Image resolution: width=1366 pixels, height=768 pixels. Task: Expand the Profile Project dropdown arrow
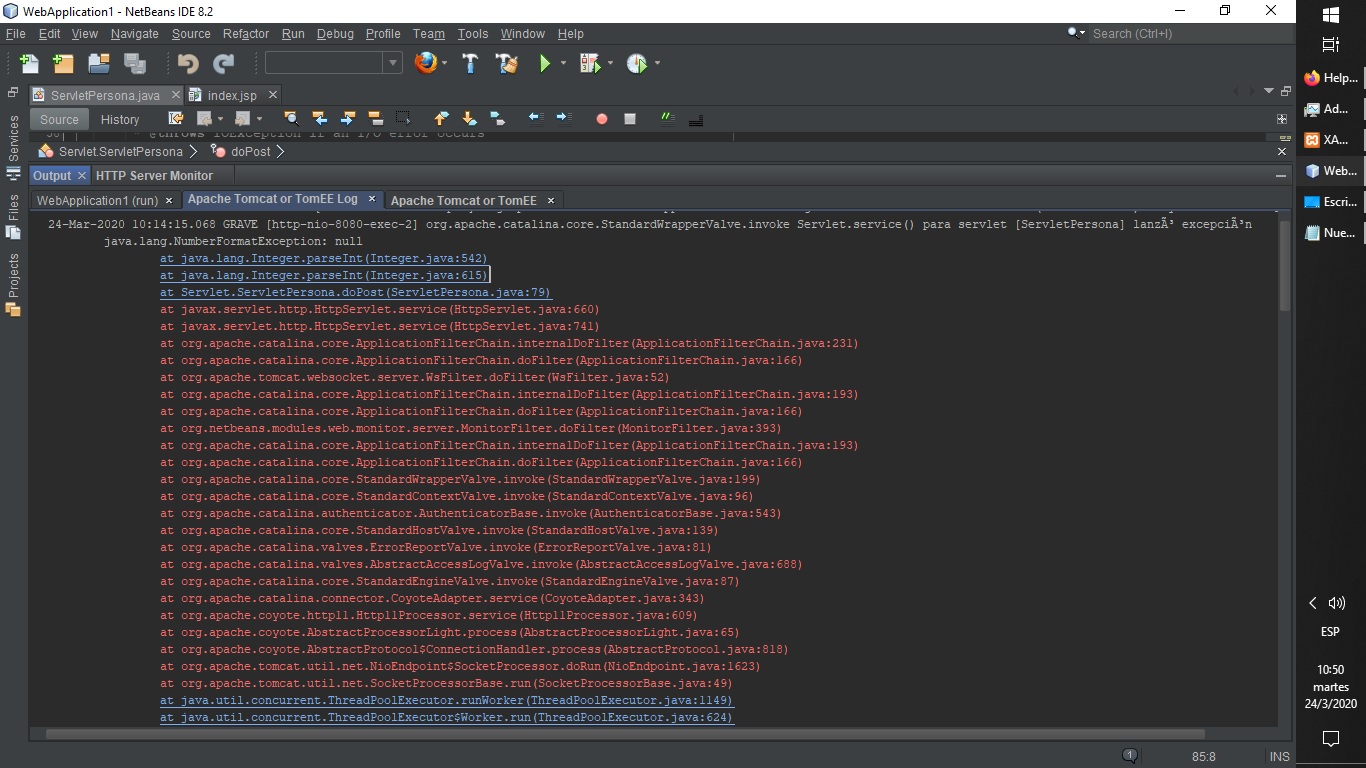pos(657,63)
